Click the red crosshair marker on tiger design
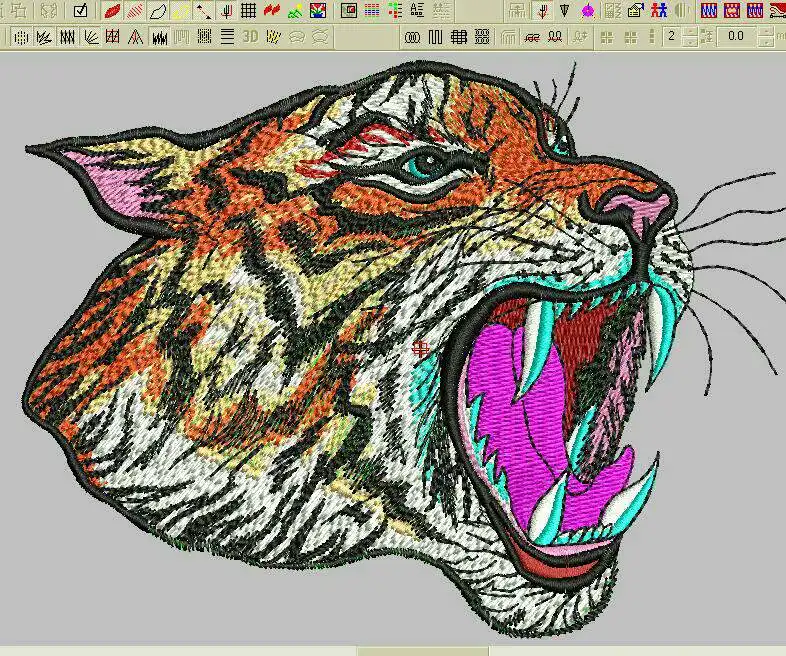 pos(421,348)
